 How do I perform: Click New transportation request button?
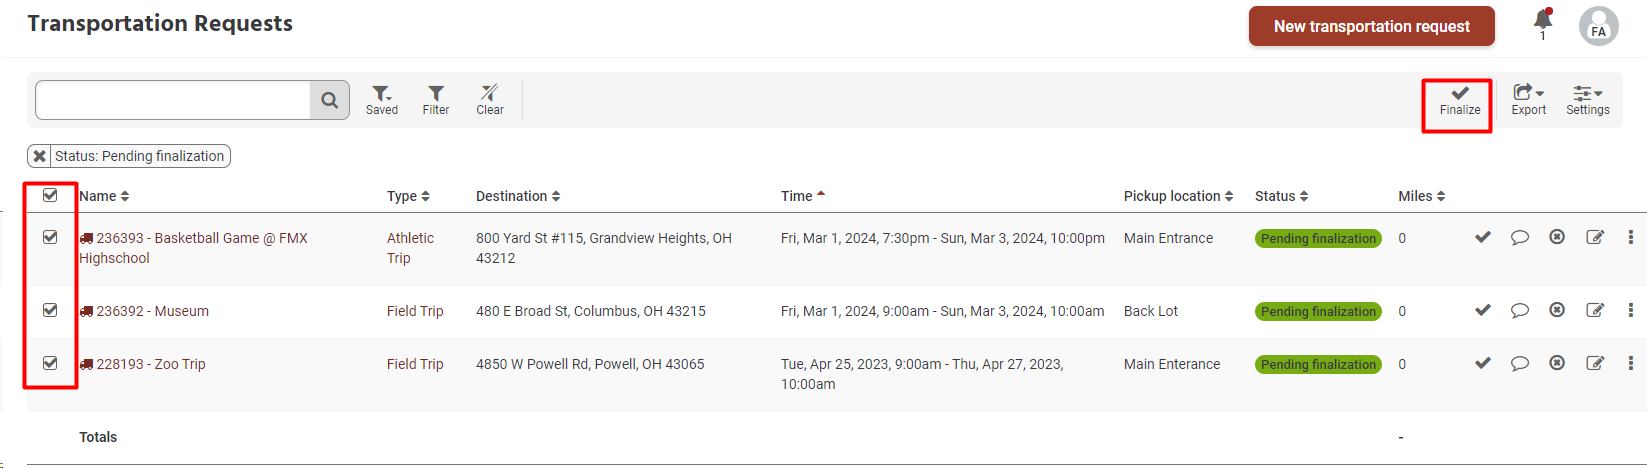pyautogui.click(x=1371, y=27)
